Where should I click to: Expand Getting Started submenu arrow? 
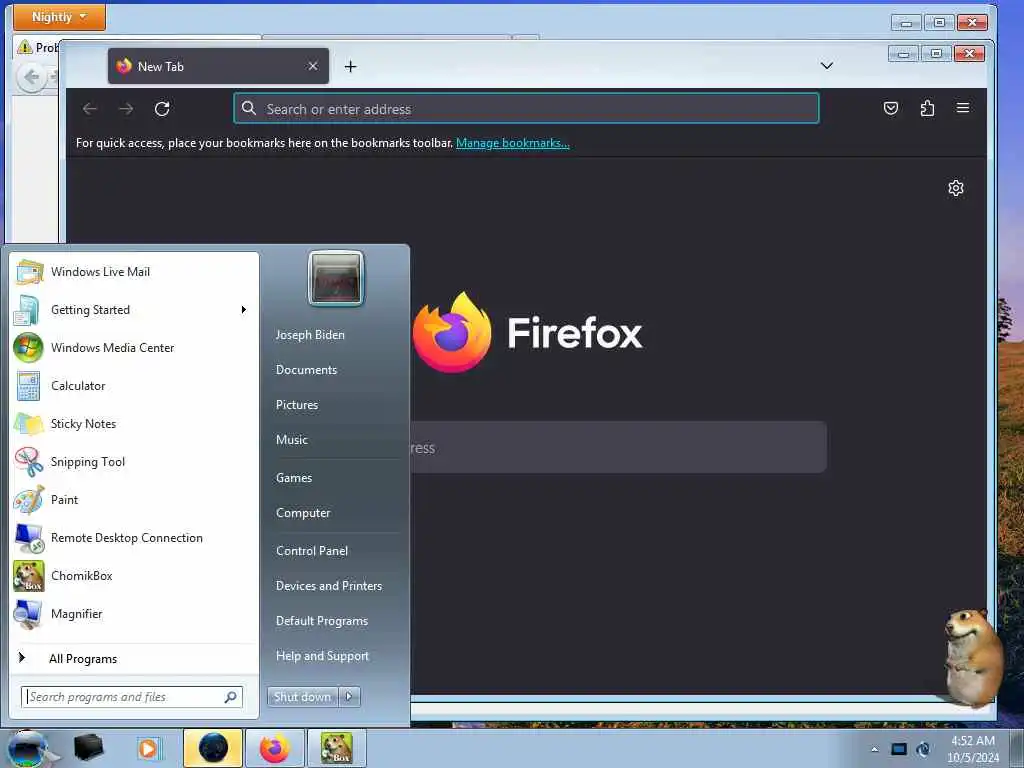click(x=244, y=310)
